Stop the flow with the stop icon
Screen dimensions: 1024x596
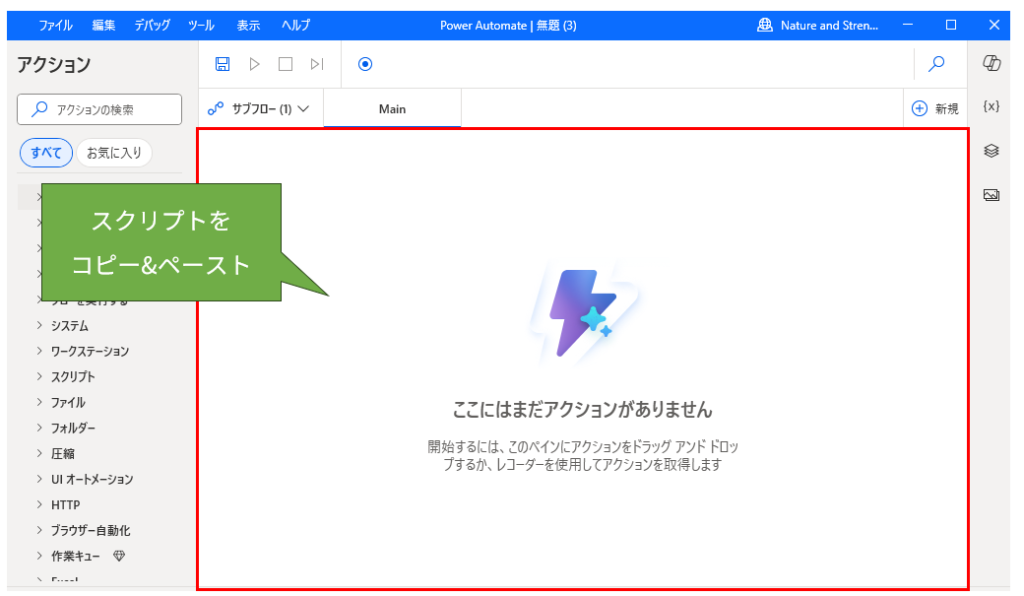point(285,63)
